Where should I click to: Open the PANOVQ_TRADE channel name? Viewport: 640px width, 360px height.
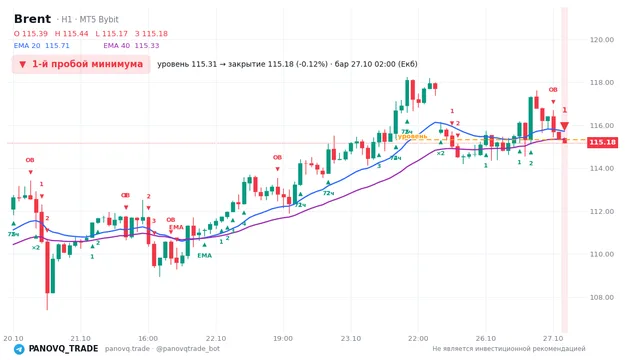click(63, 349)
